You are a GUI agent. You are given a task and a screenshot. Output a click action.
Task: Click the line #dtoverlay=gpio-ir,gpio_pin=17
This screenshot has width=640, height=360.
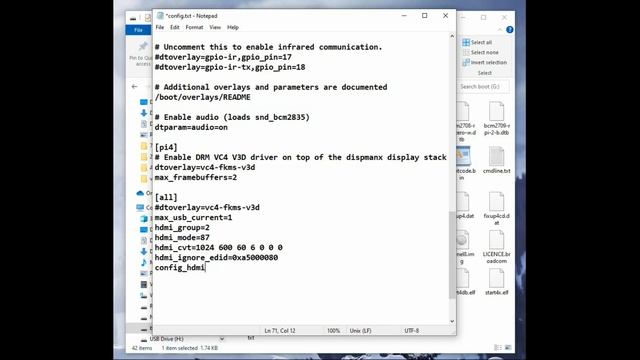pyautogui.click(x=223, y=57)
